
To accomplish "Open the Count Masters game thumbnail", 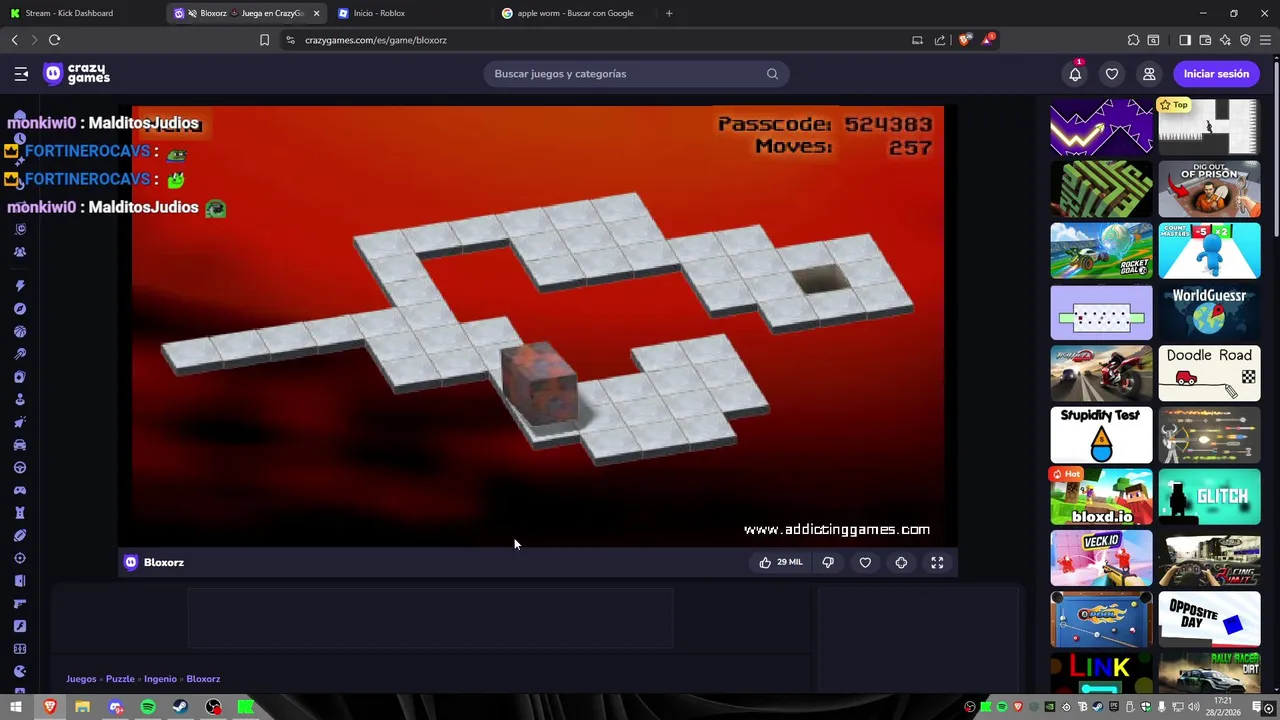I will coord(1209,251).
